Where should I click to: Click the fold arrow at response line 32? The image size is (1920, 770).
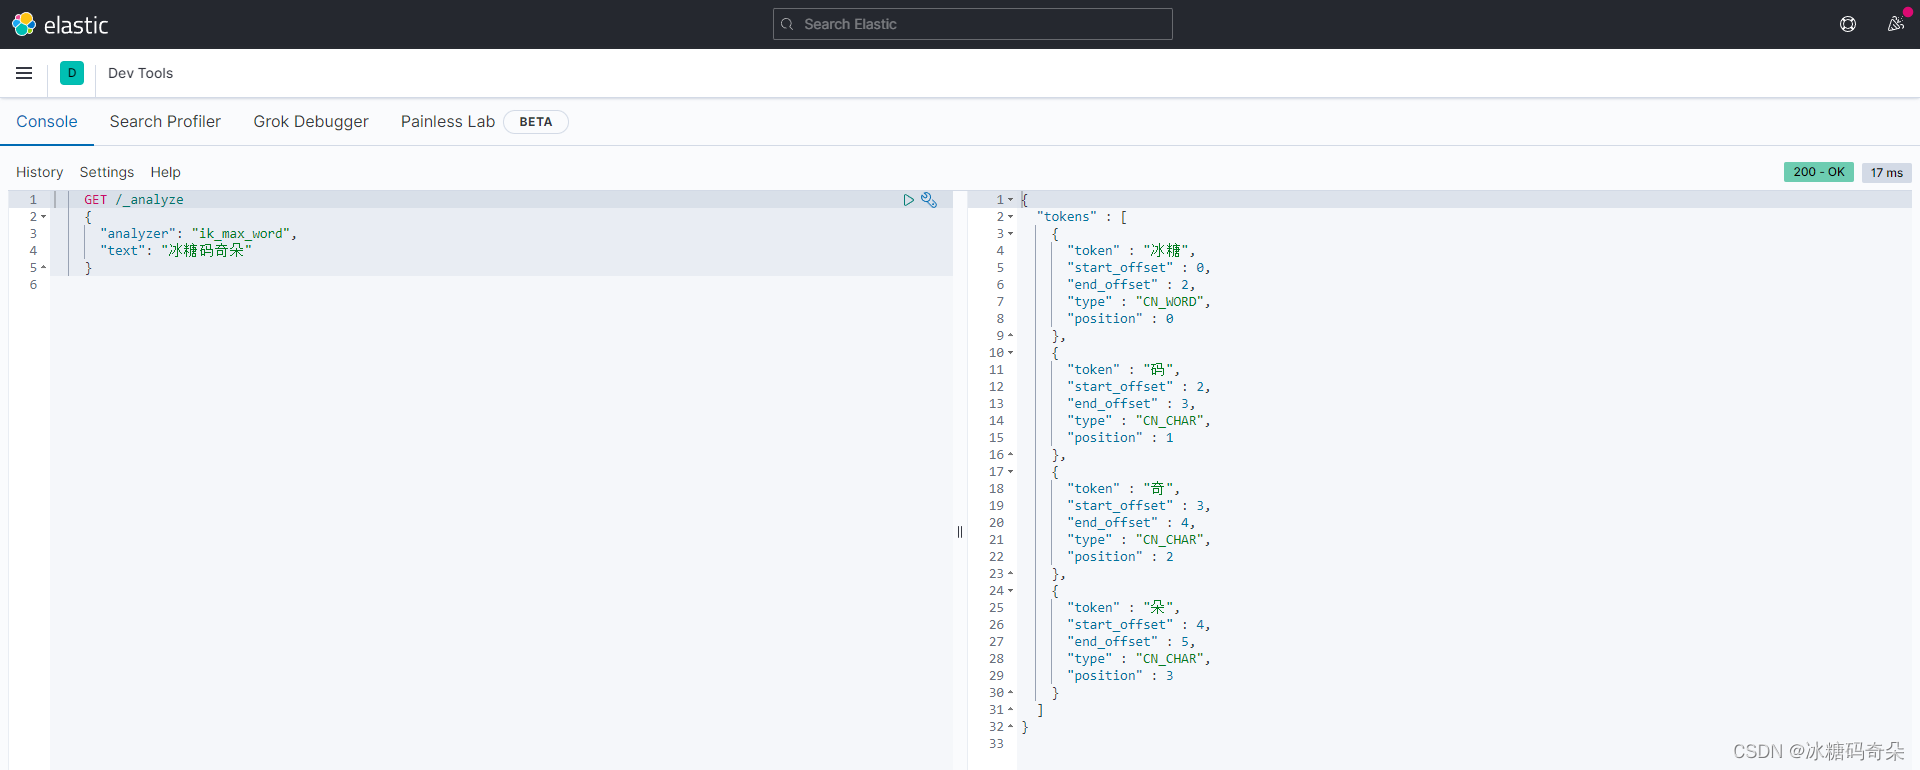click(x=1010, y=727)
